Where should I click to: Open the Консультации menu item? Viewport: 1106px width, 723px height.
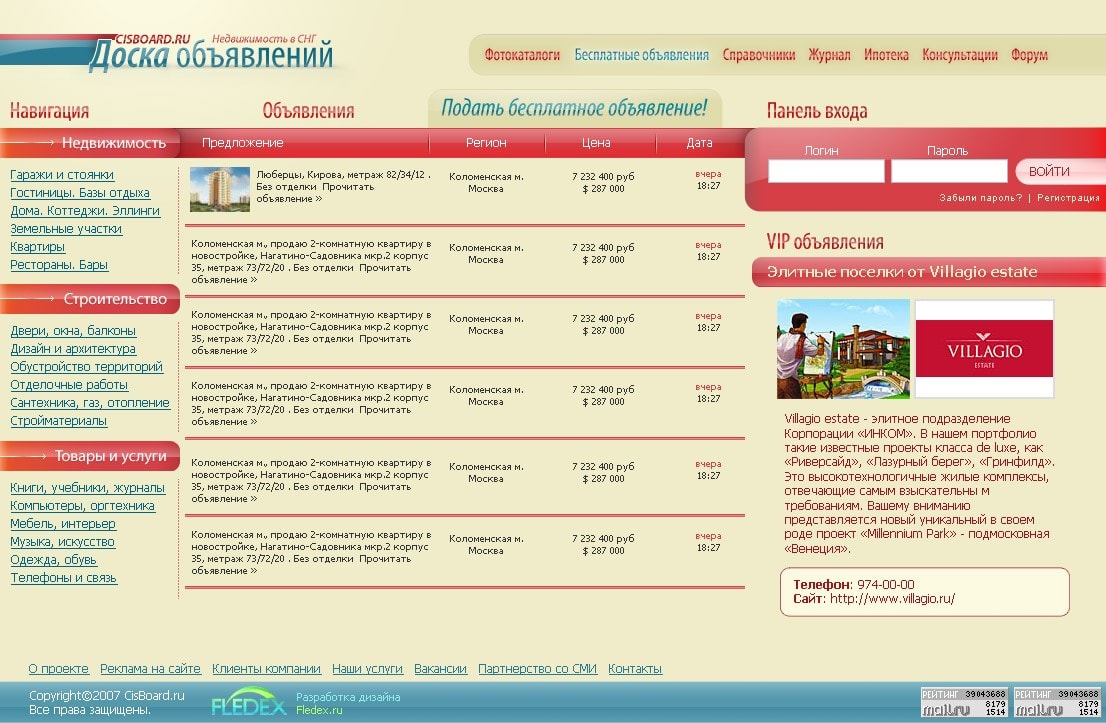point(960,55)
